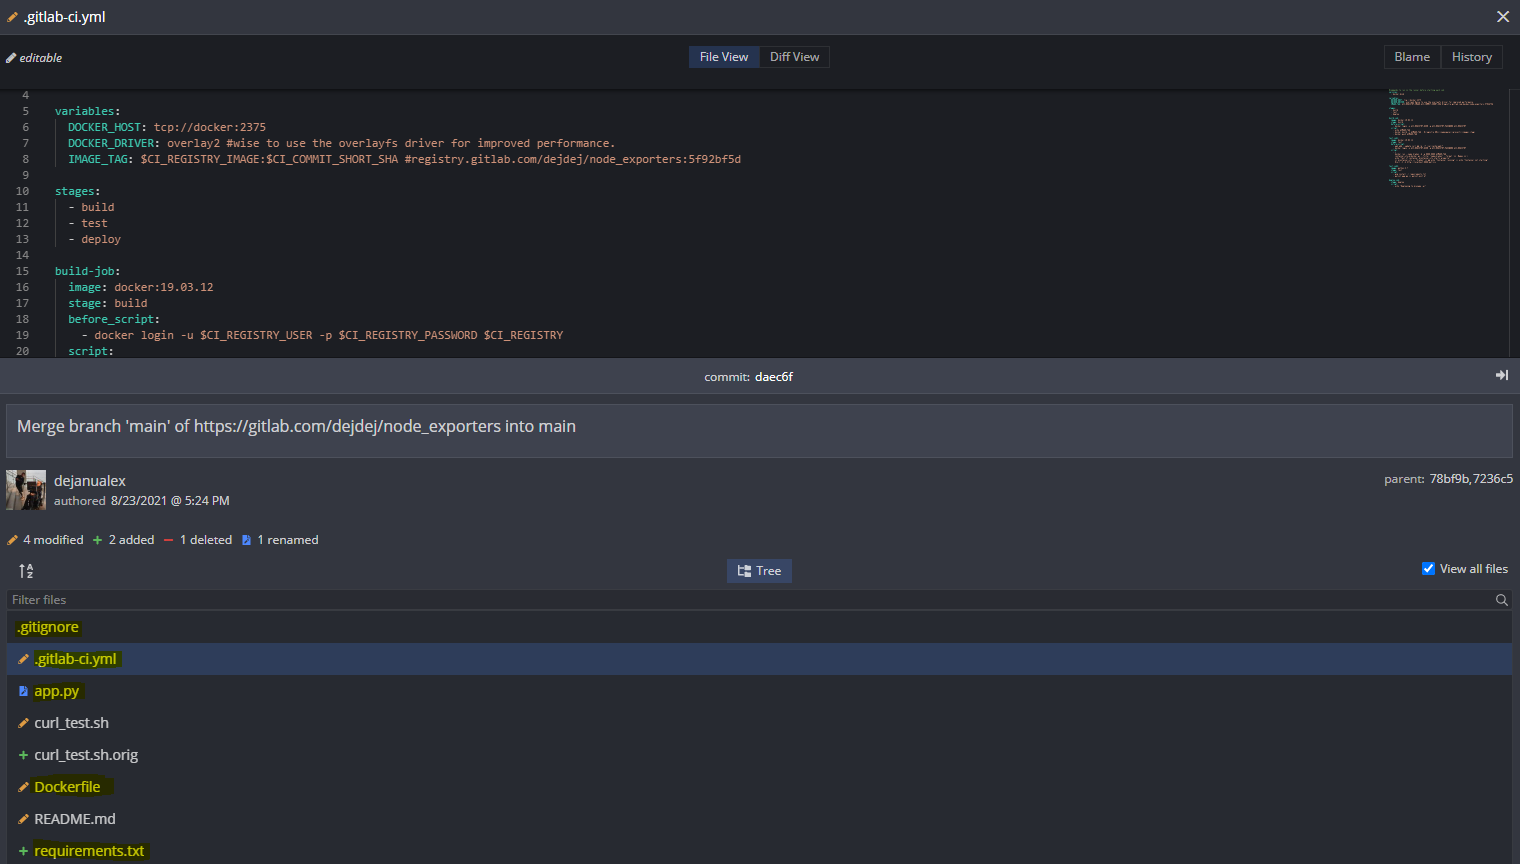Switch to Diff View
The height and width of the screenshot is (864, 1520).
point(794,57)
